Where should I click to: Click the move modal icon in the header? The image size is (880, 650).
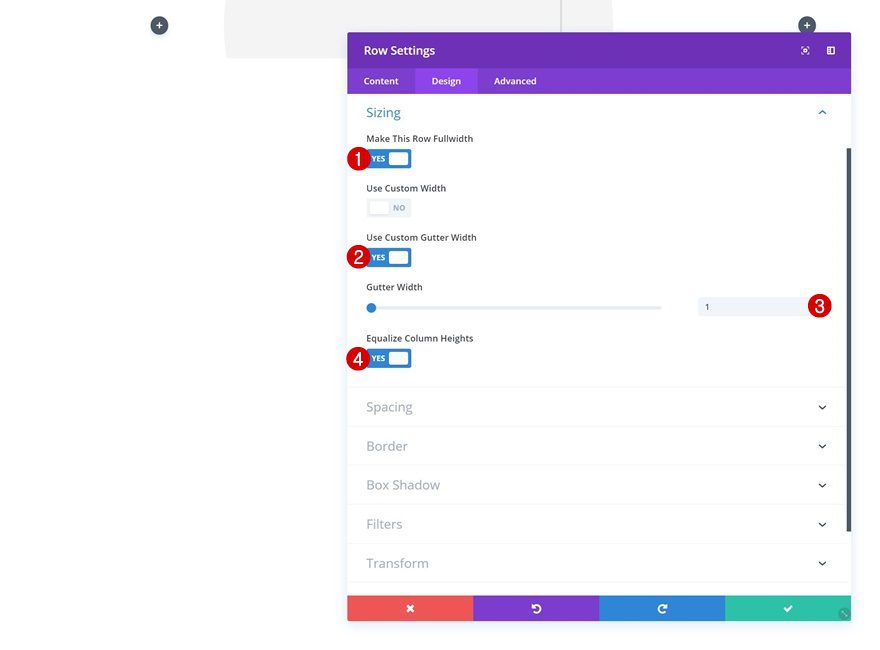coord(805,50)
